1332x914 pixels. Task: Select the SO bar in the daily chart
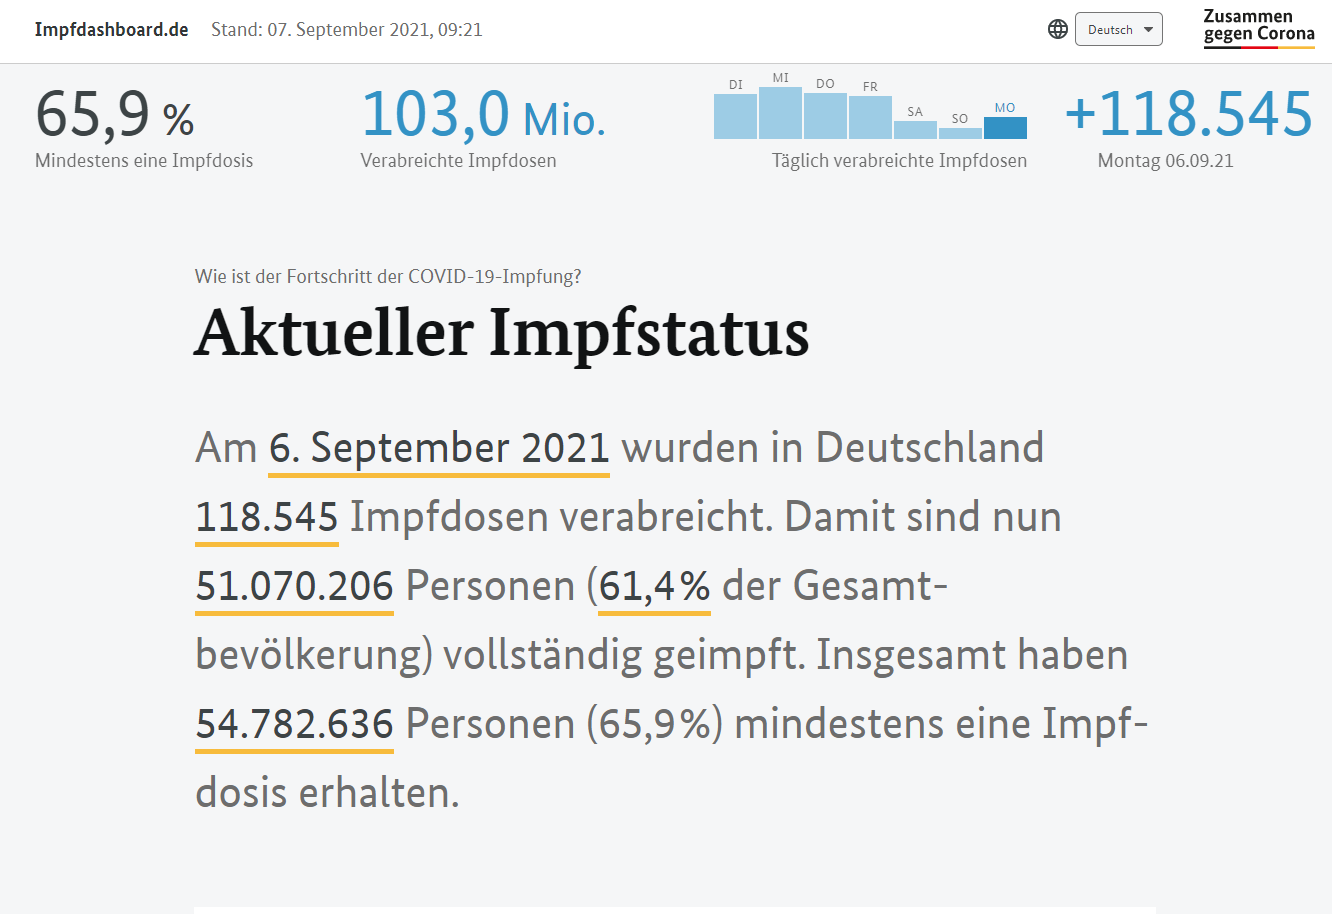pos(960,133)
